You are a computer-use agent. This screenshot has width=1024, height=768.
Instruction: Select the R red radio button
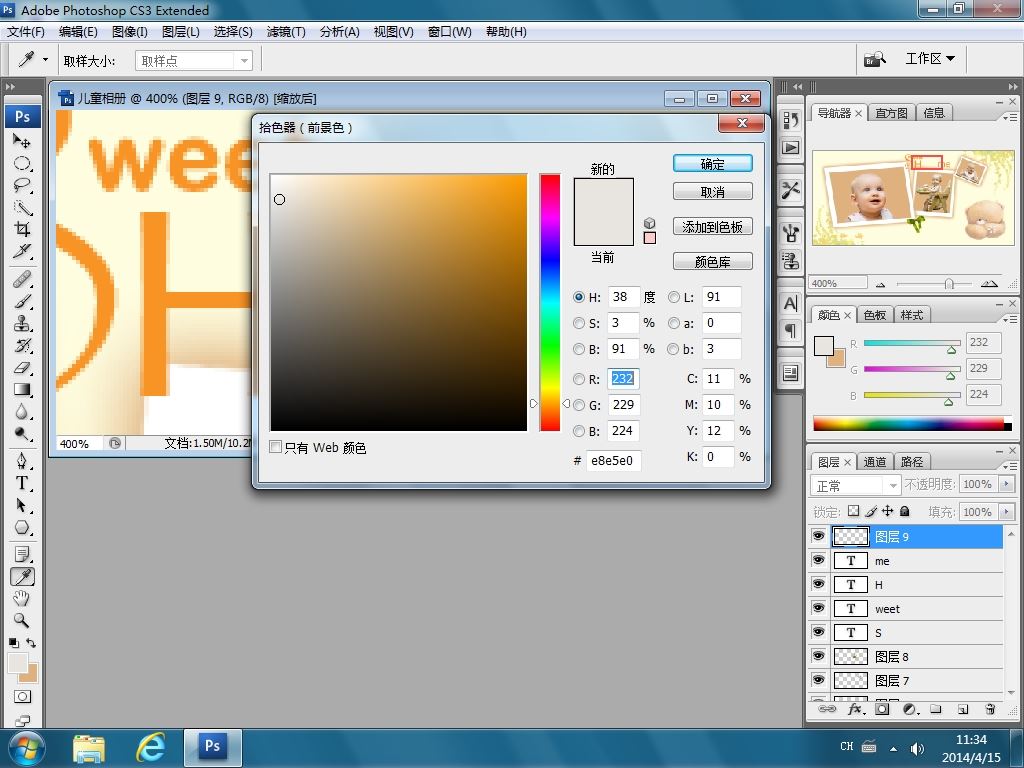click(x=579, y=379)
